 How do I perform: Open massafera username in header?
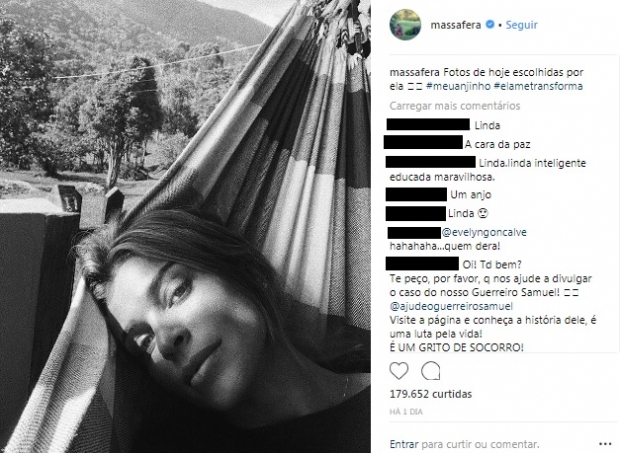[456, 25]
